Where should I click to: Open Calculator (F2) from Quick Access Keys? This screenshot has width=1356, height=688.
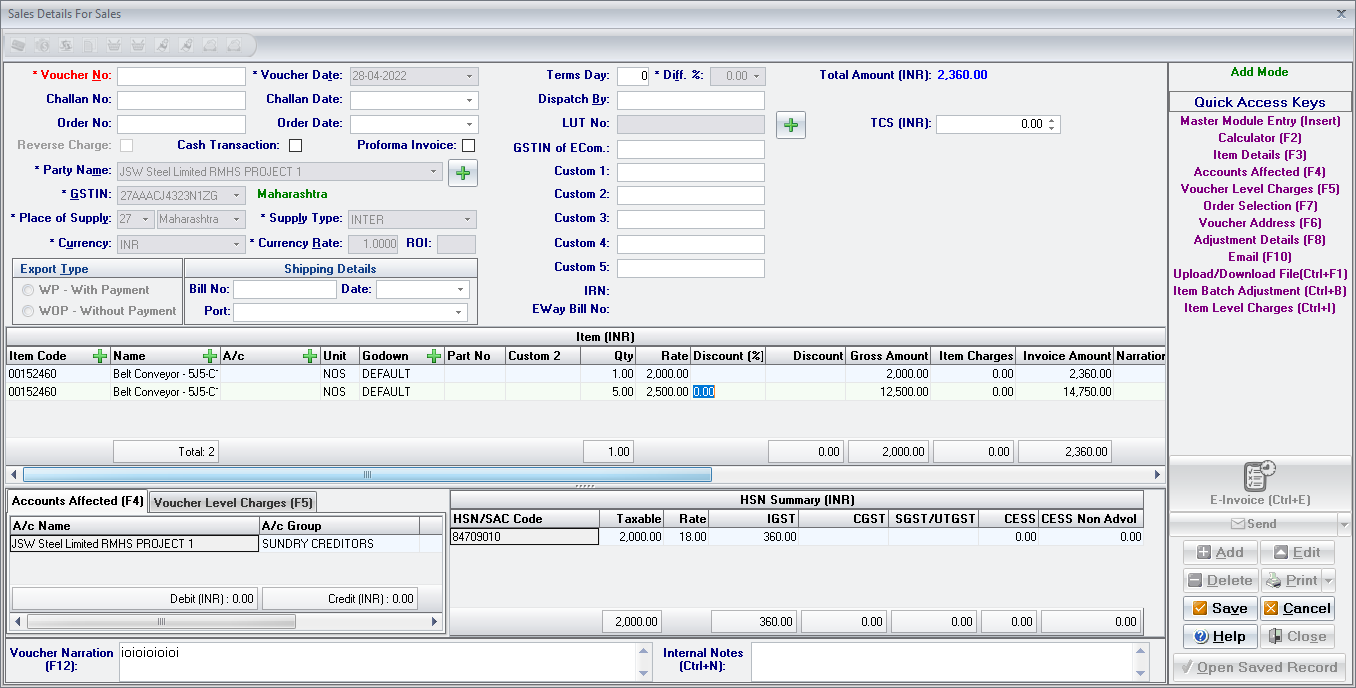click(1260, 138)
